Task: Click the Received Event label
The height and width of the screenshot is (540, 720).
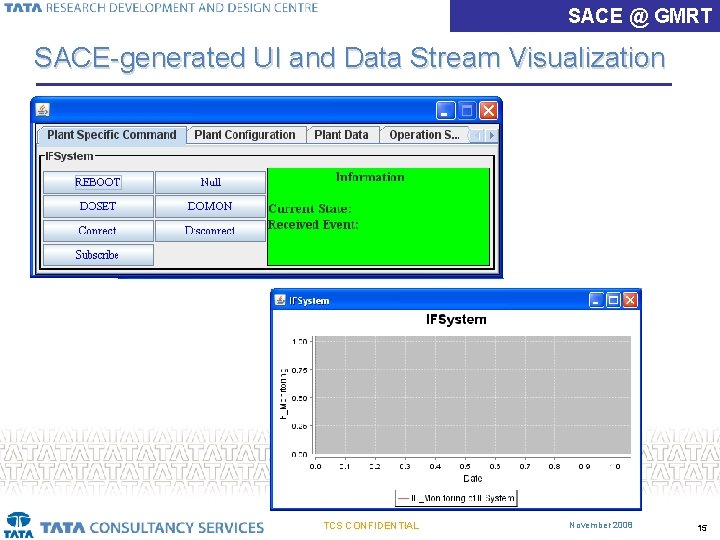Action: pyautogui.click(x=313, y=225)
